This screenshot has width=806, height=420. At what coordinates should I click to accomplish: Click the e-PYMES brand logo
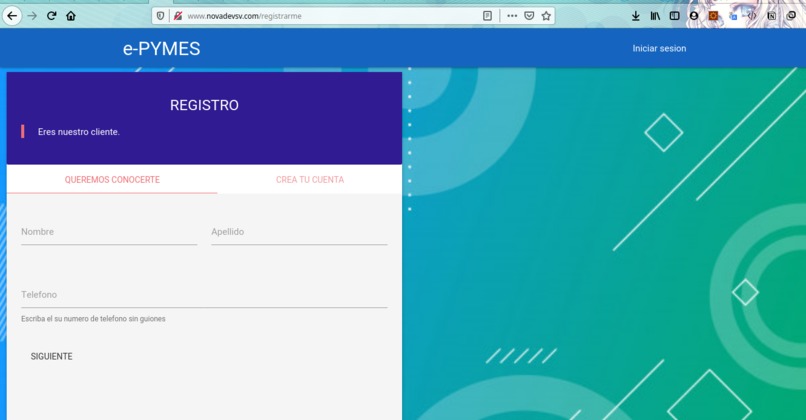click(x=161, y=48)
